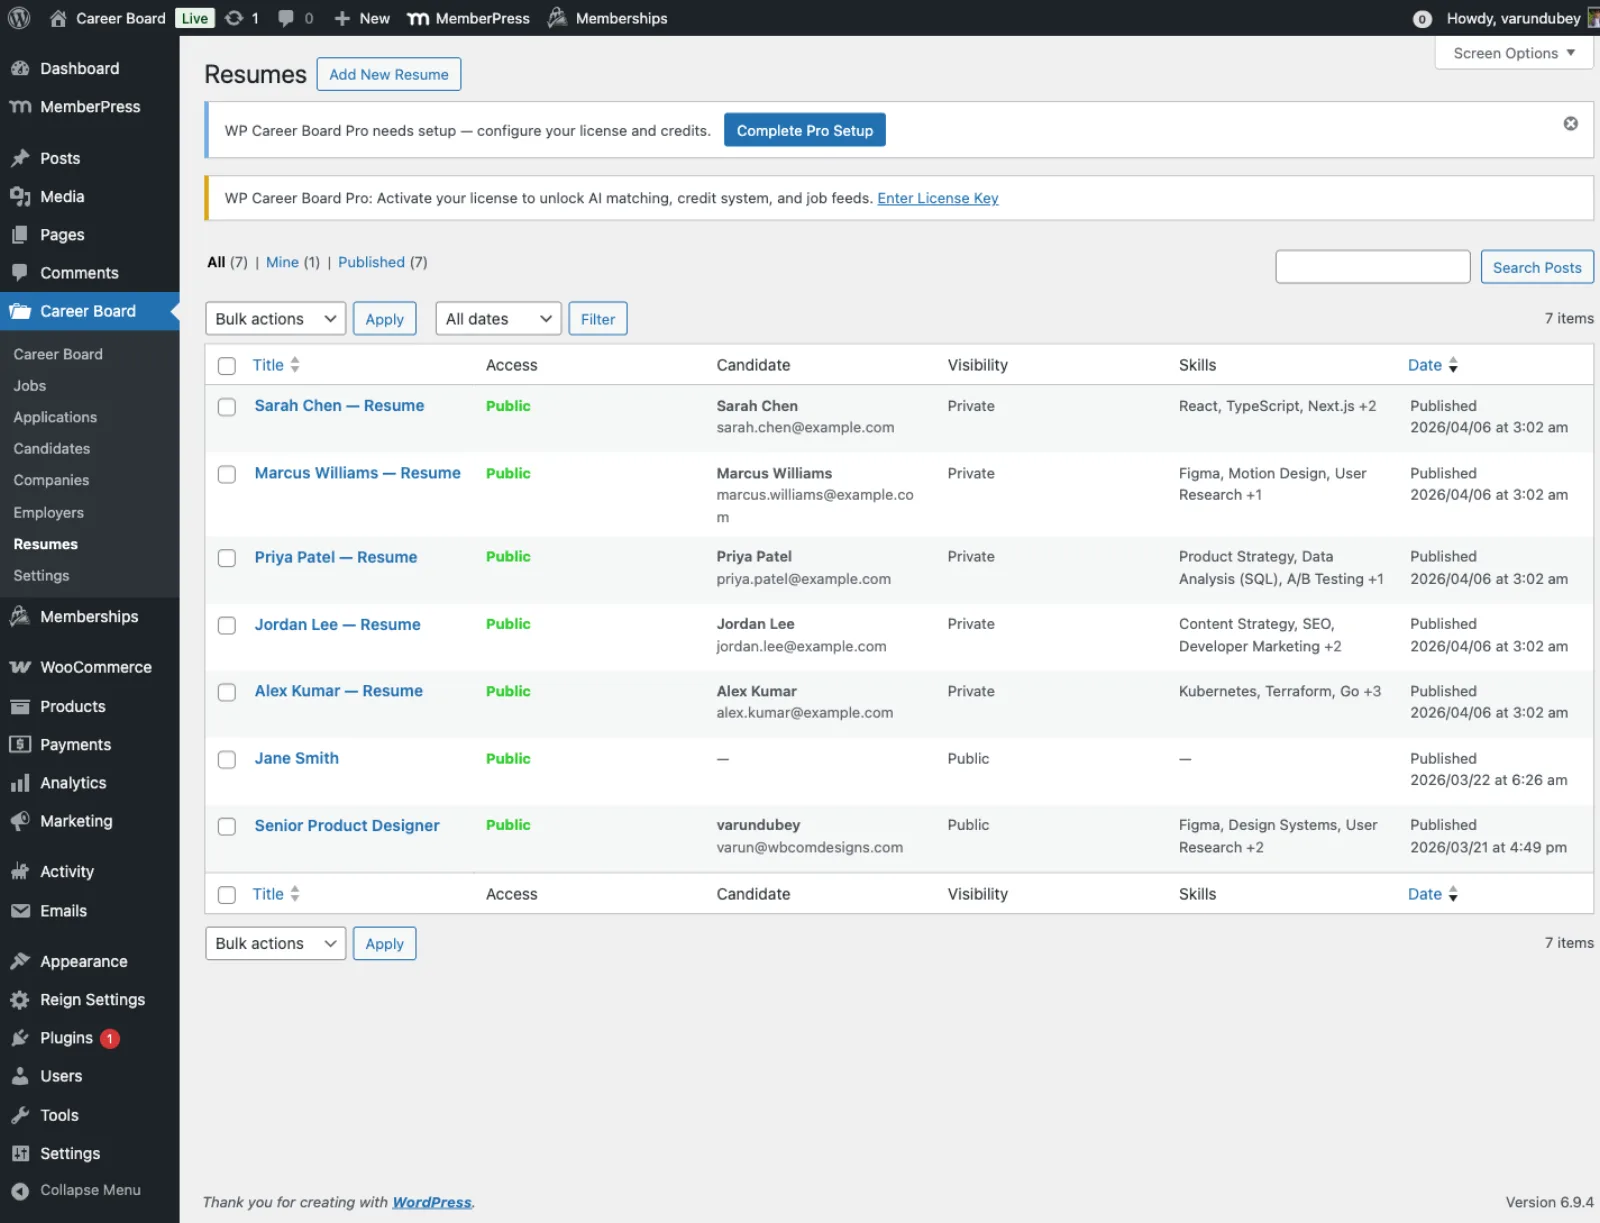Select all resumes with header checkbox
The image size is (1600, 1223).
pos(227,366)
